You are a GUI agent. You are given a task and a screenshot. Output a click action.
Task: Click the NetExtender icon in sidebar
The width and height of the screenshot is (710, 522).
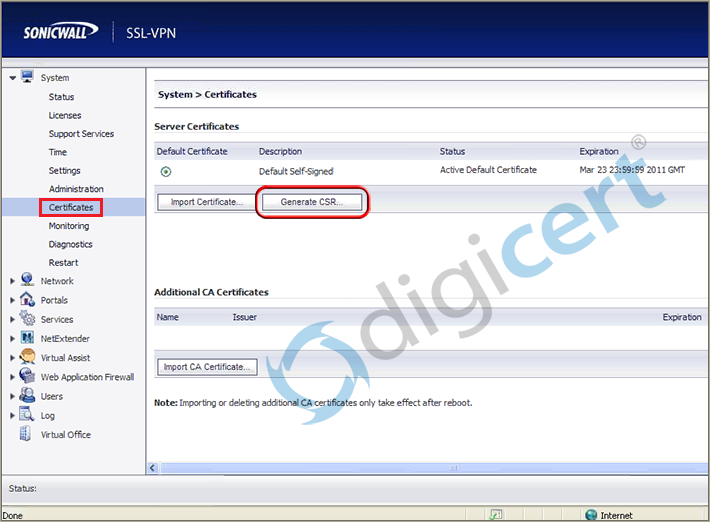[28, 338]
